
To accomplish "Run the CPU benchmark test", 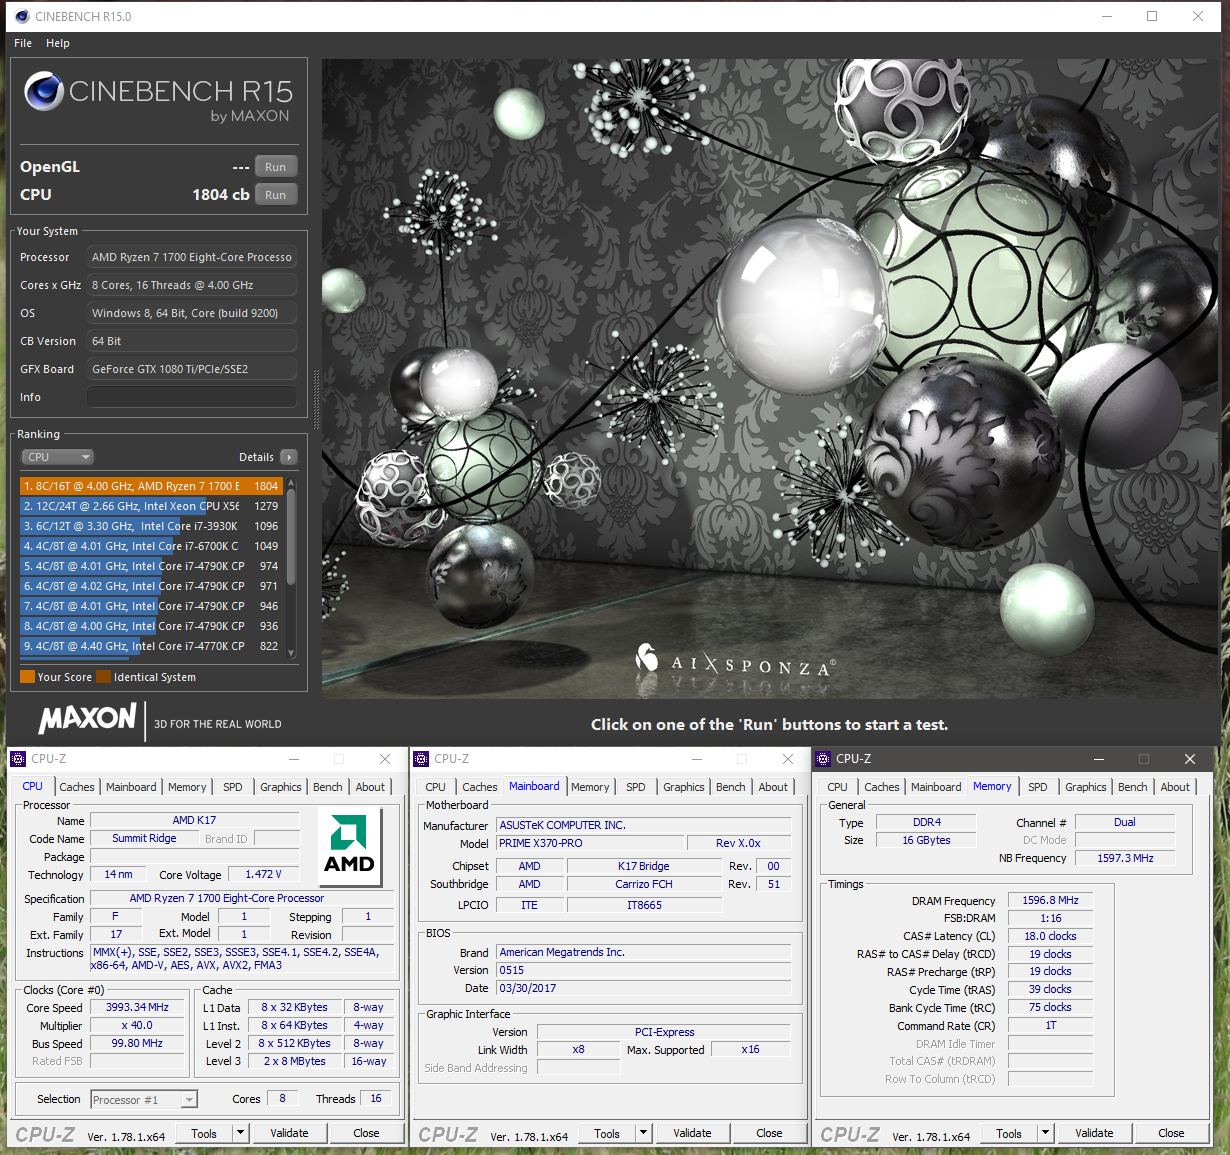I will (276, 195).
